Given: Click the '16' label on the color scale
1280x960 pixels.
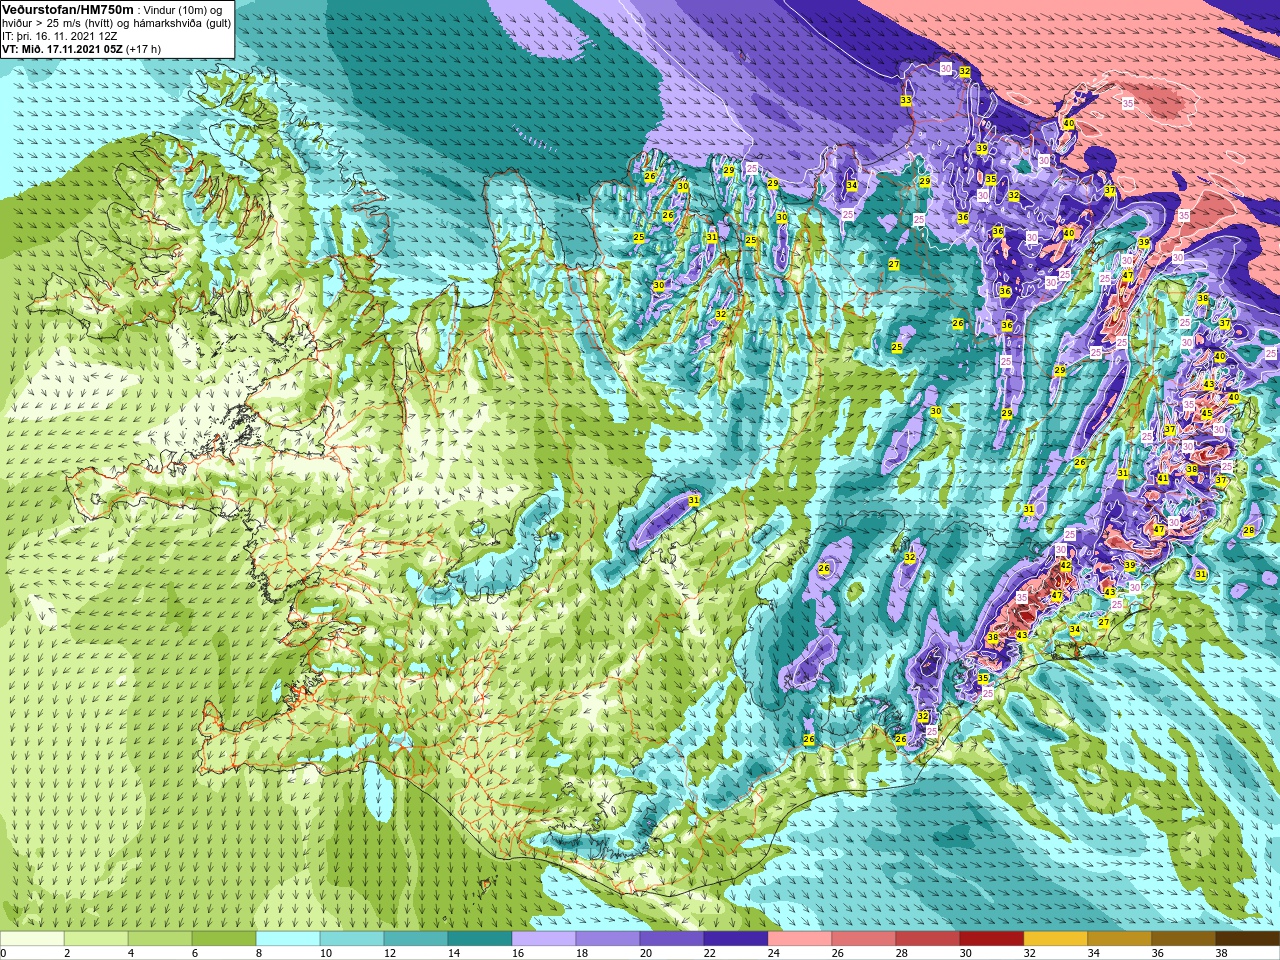Looking at the screenshot, I should pyautogui.click(x=518, y=953).
